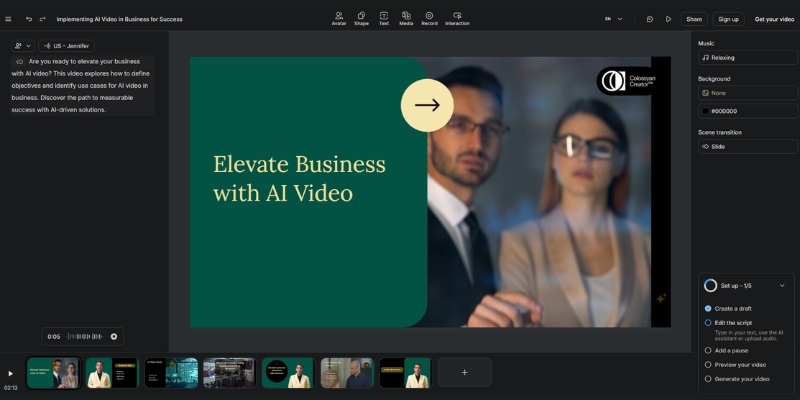This screenshot has width=800, height=400.
Task: Click the Create a draft checked step
Action: 728,309
